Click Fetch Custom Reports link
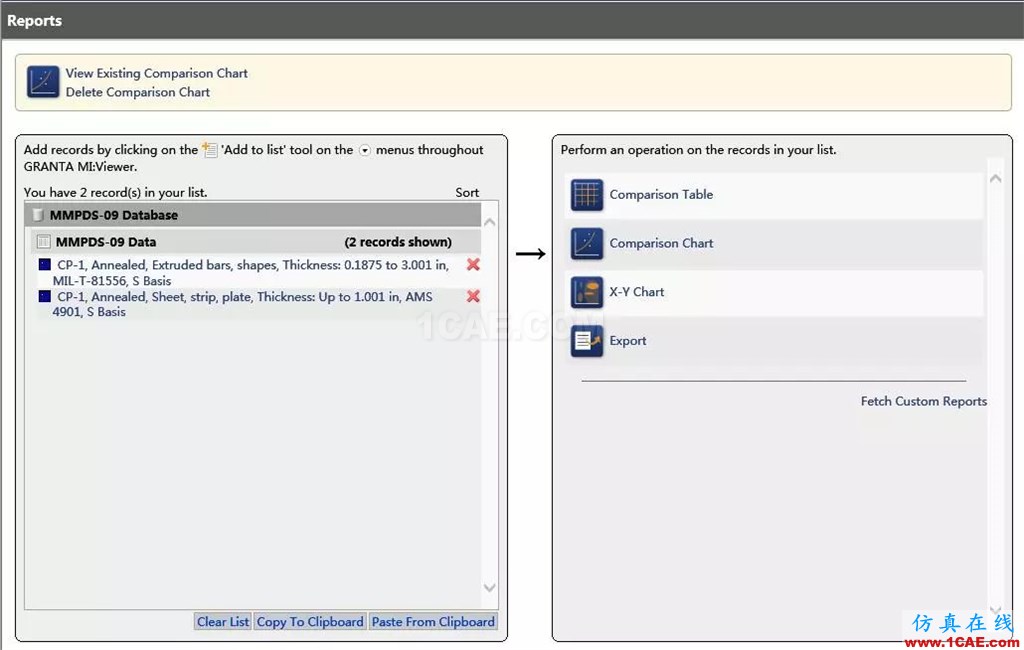This screenshot has height=650, width=1024. click(923, 401)
